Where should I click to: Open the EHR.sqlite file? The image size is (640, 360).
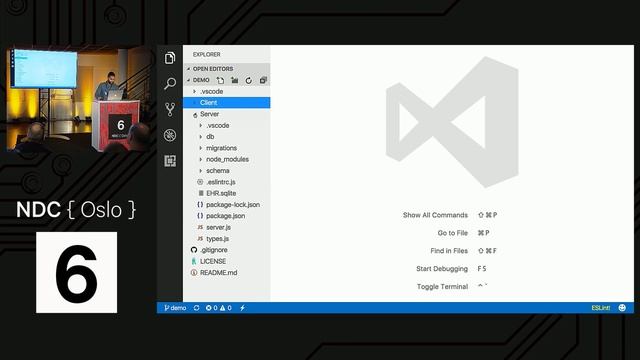(x=227, y=193)
